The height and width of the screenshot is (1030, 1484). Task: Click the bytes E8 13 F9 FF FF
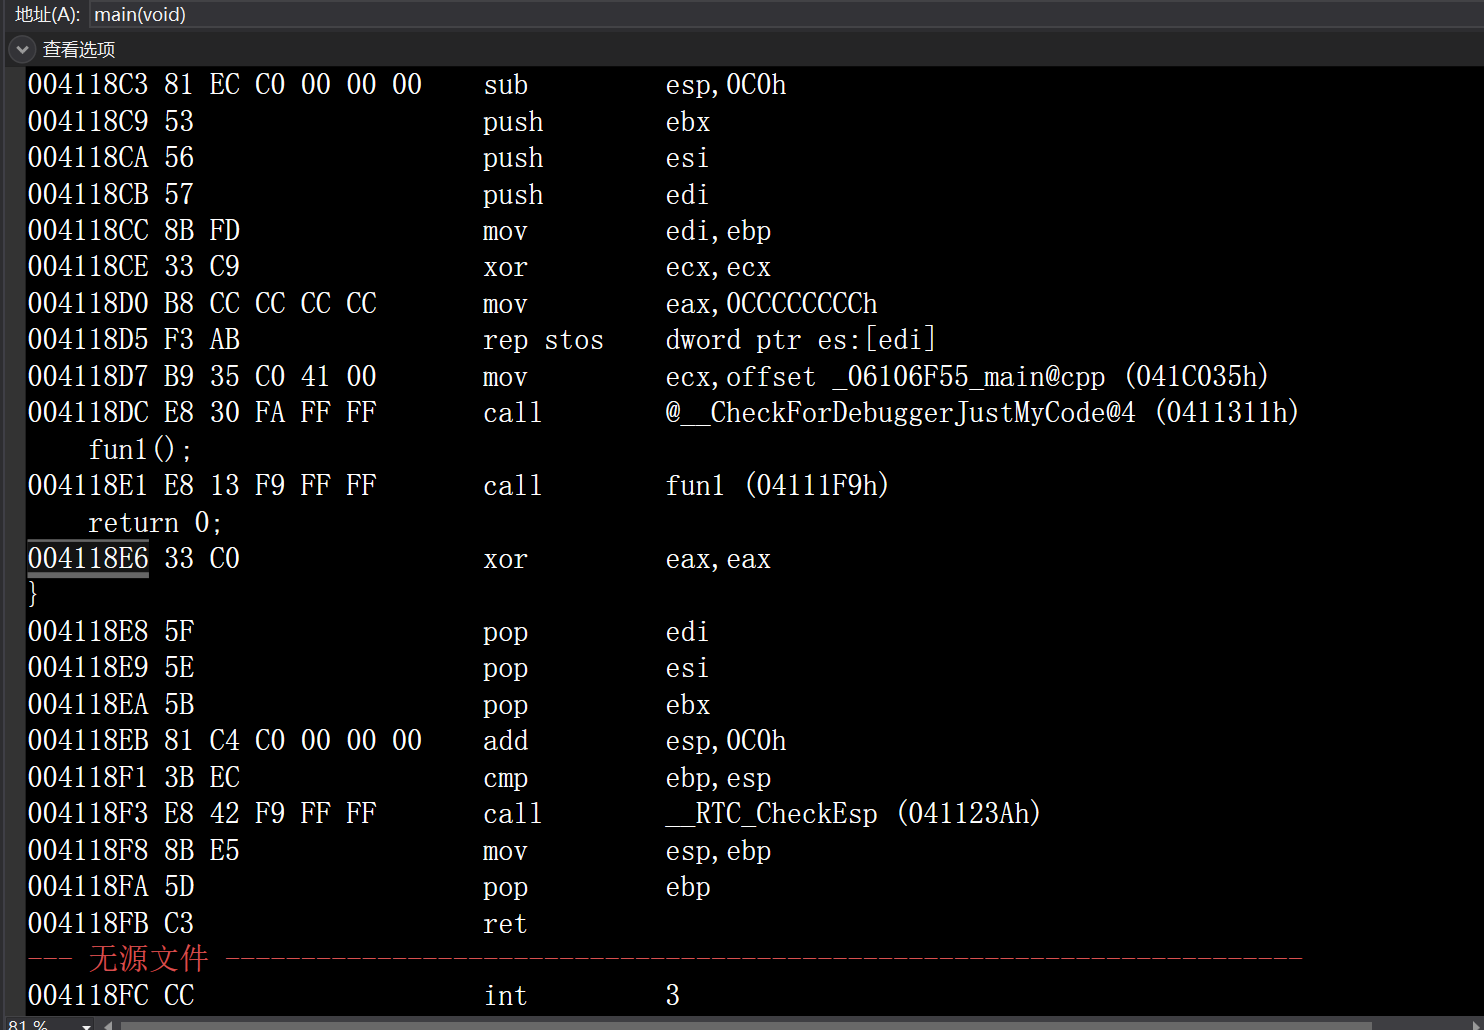point(270,486)
